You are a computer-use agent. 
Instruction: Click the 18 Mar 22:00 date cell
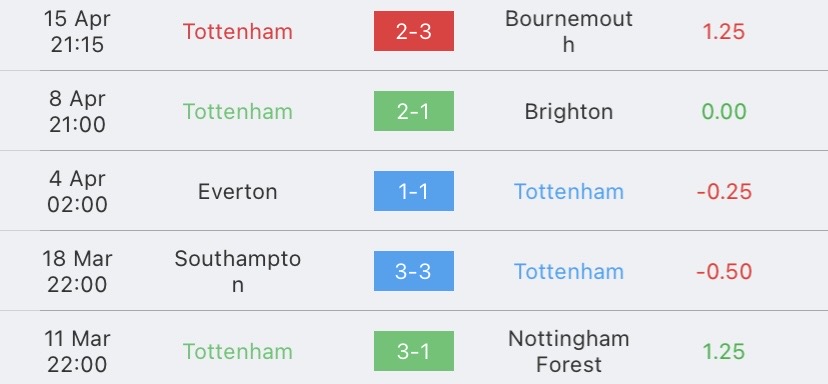pyautogui.click(x=77, y=271)
